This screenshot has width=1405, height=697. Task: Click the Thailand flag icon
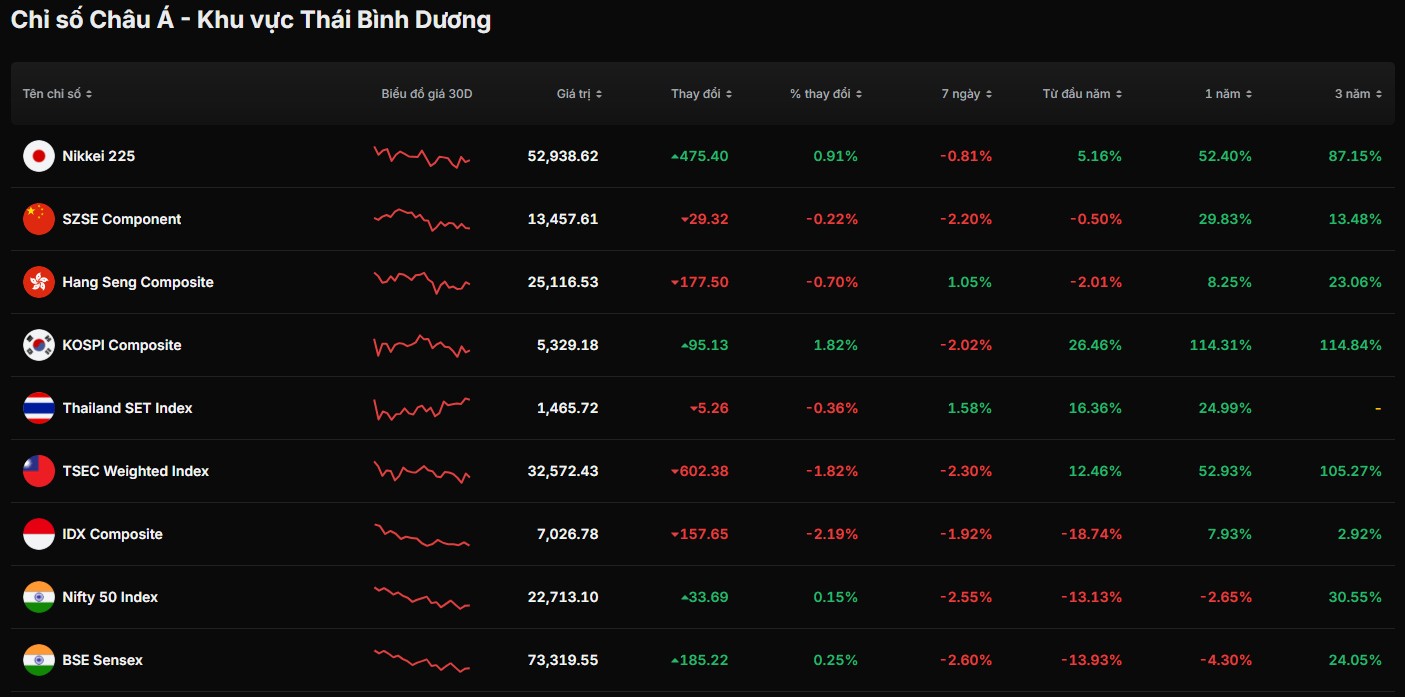(39, 408)
